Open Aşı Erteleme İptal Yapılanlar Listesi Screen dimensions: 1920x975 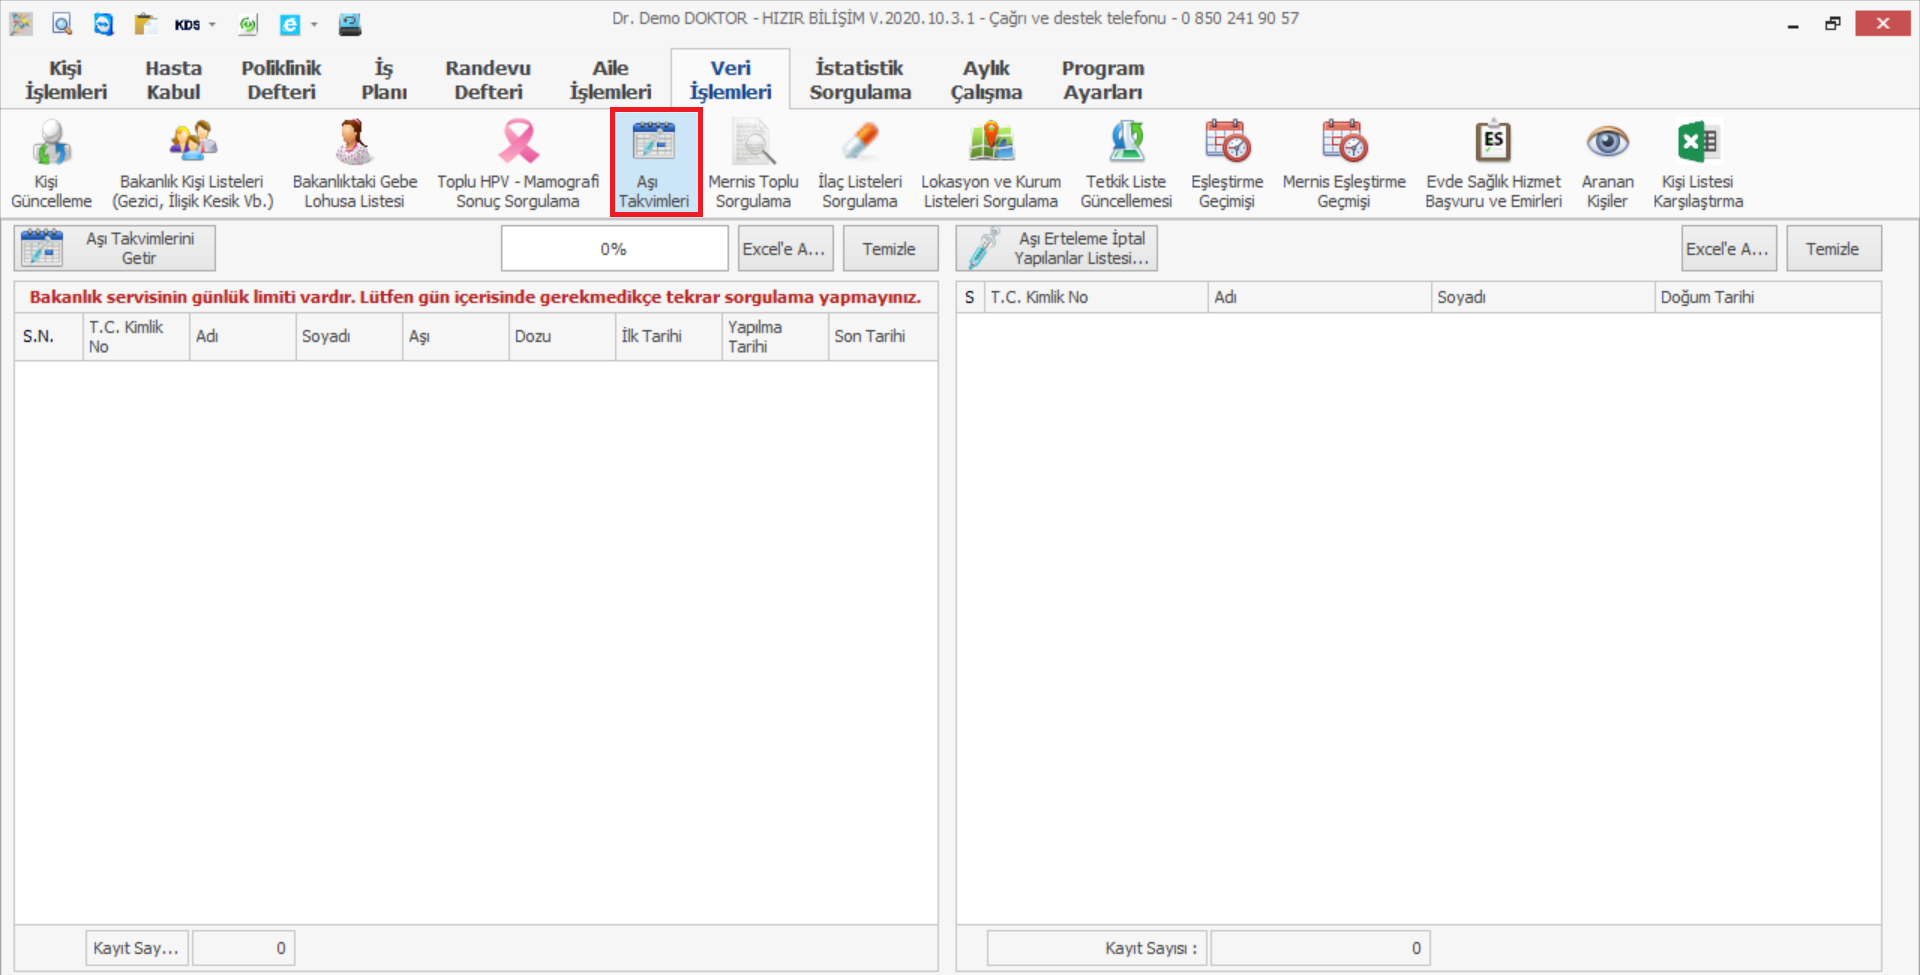click(x=1057, y=248)
